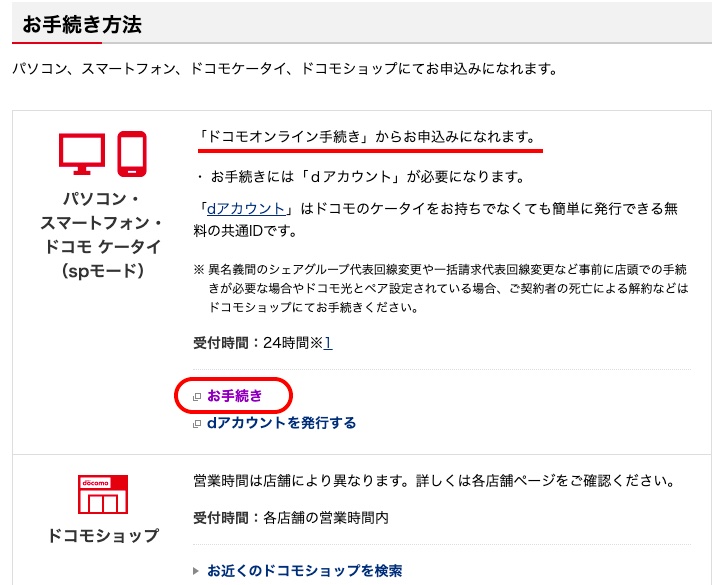Click the docomo shop storefront icon
The width and height of the screenshot is (717, 585).
(x=103, y=494)
